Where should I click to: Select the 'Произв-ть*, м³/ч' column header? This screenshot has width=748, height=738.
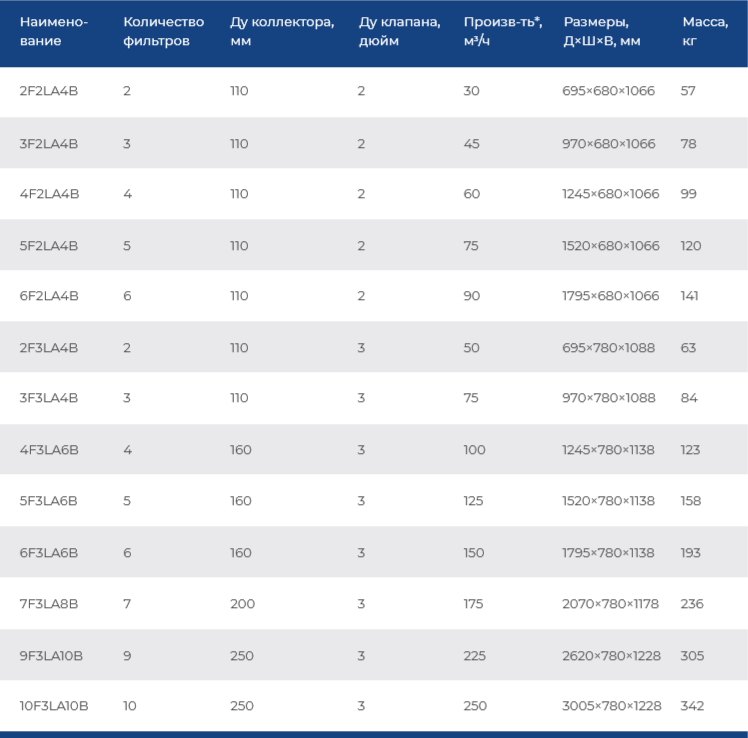503,31
